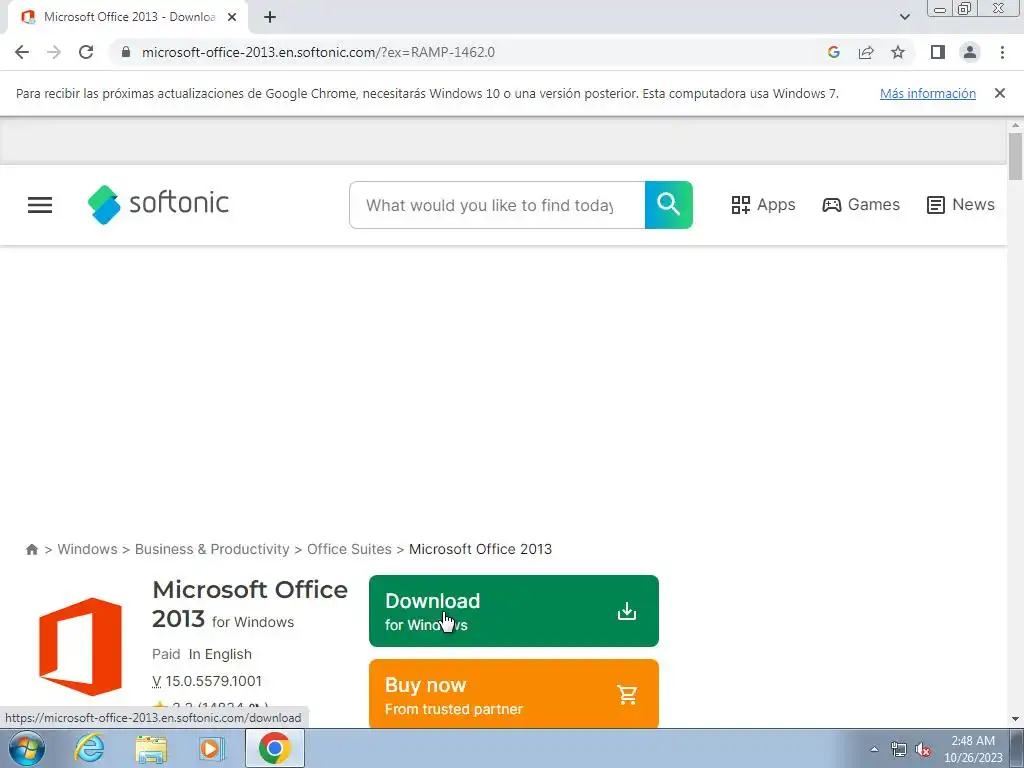1024x768 pixels.
Task: Show hidden system tray icons
Action: coord(874,749)
